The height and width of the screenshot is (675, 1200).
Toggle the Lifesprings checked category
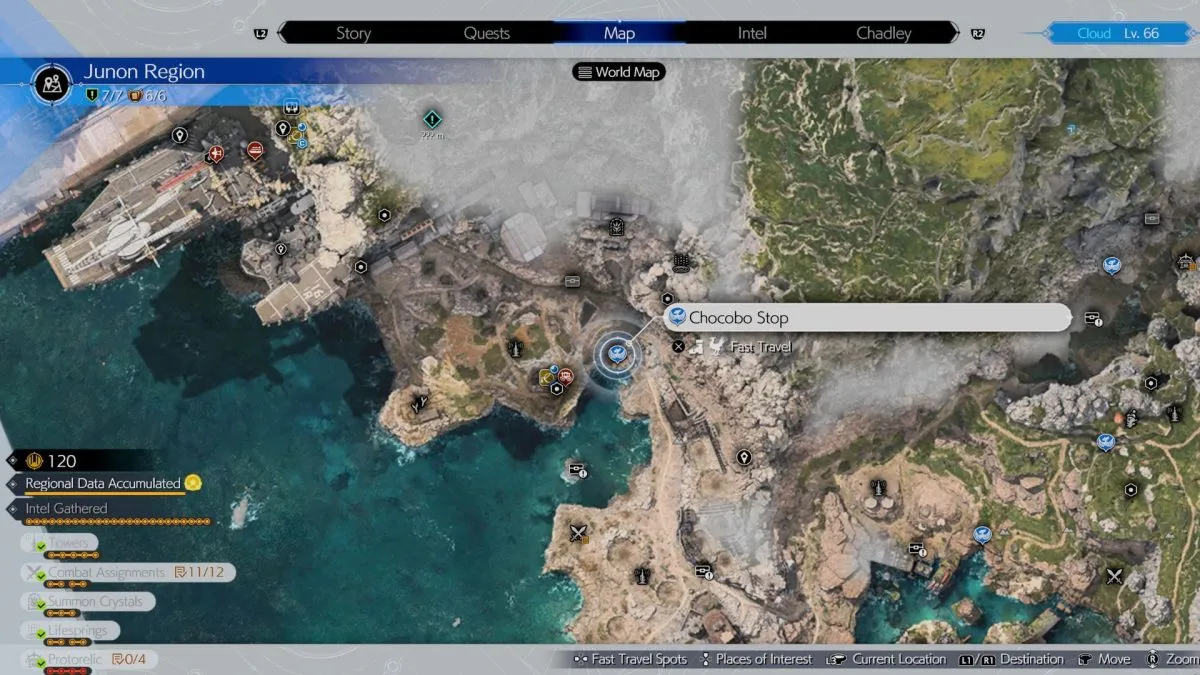(70, 631)
